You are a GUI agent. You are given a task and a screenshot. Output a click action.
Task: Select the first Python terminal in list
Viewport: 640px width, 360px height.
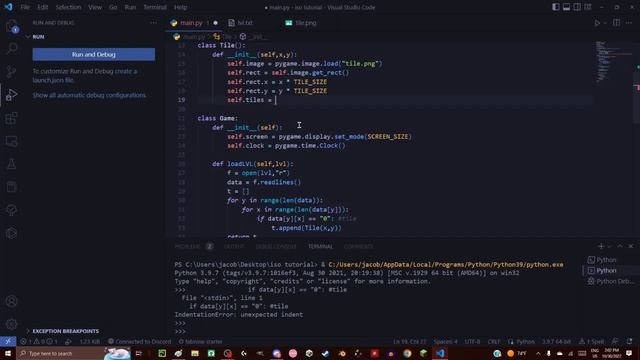(x=606, y=260)
